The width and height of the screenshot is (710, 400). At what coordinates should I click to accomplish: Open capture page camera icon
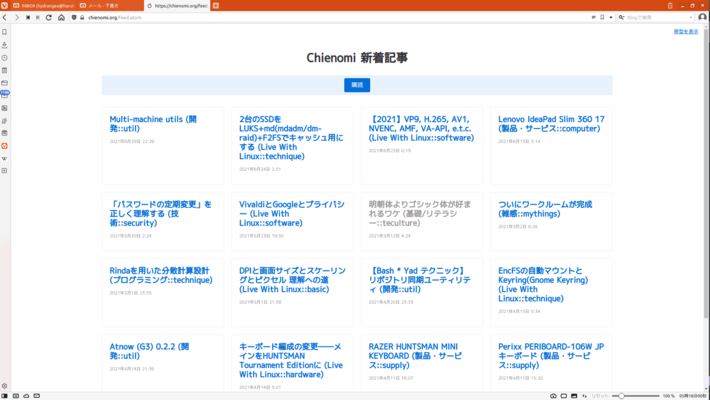click(x=553, y=396)
